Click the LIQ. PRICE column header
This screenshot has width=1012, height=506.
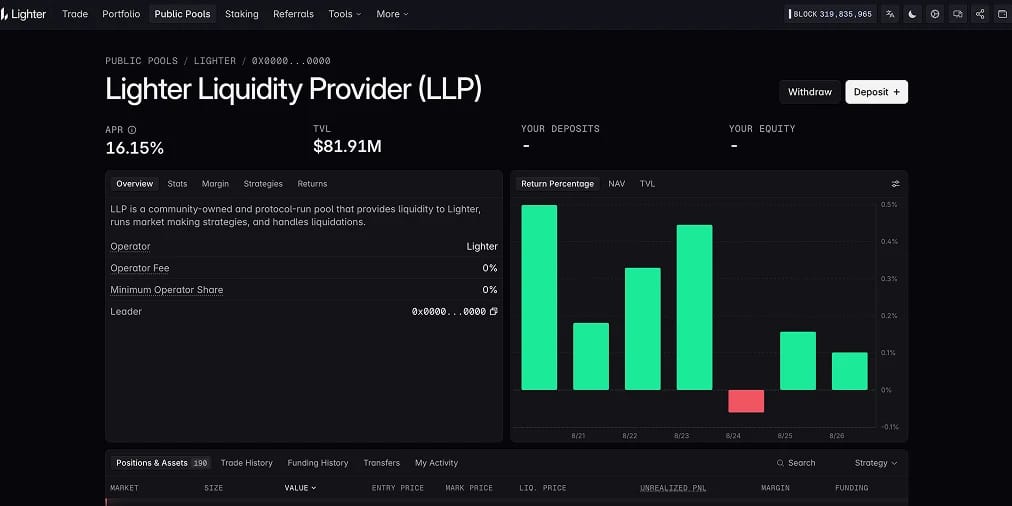543,488
